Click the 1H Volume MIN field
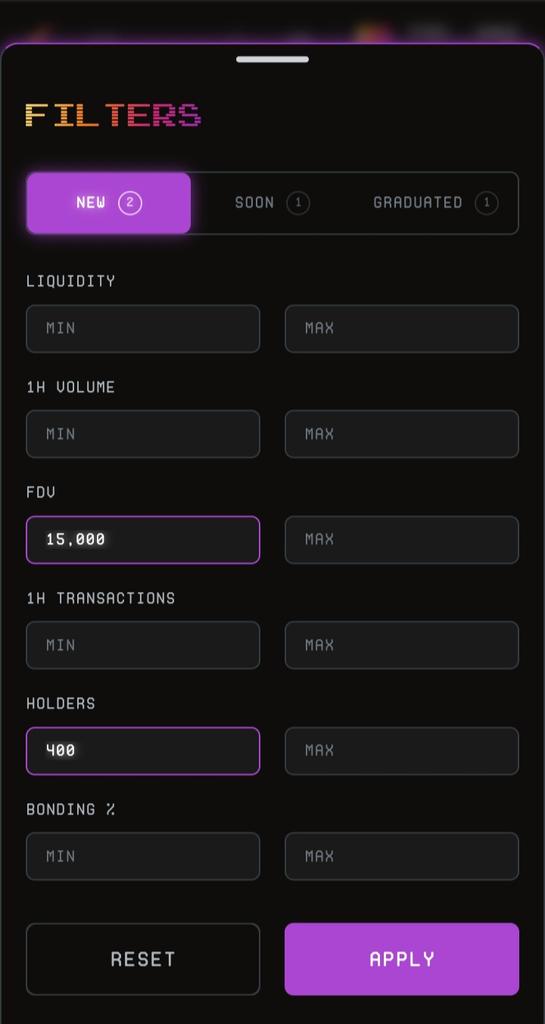The width and height of the screenshot is (545, 1024). [x=143, y=434]
